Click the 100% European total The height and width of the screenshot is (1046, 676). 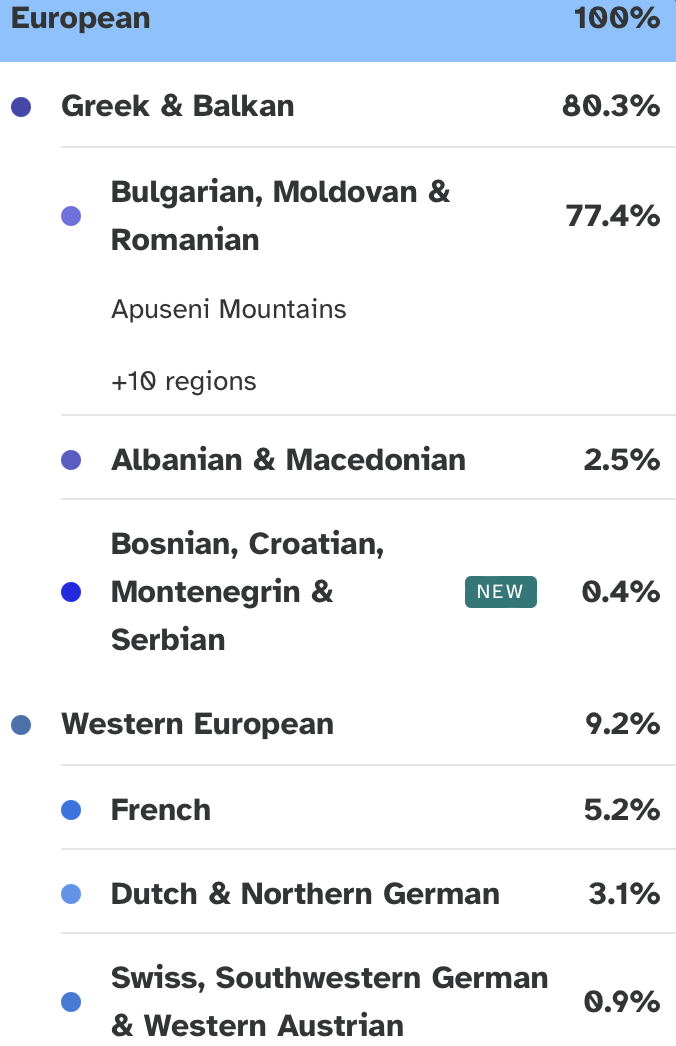617,18
